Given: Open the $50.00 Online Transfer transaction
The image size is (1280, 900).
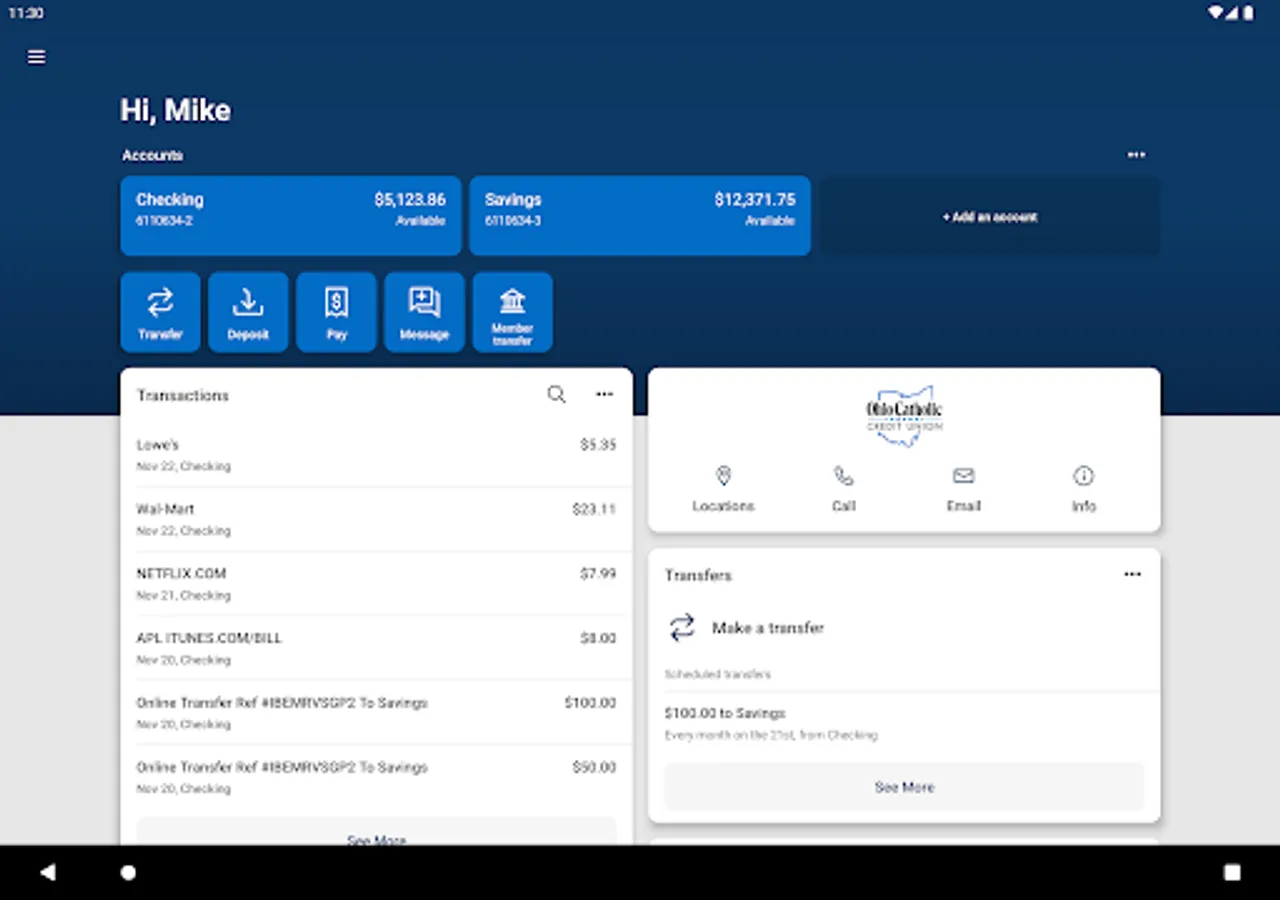Looking at the screenshot, I should coord(376,777).
